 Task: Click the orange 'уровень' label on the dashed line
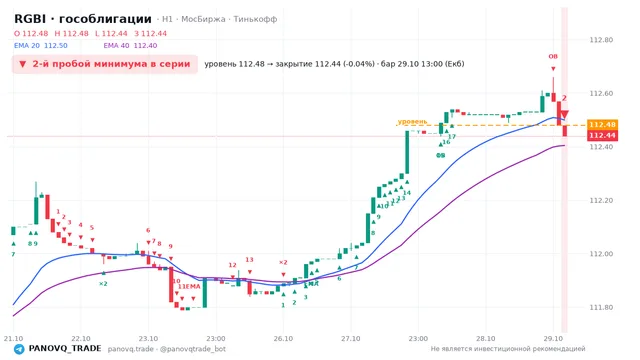coord(413,122)
